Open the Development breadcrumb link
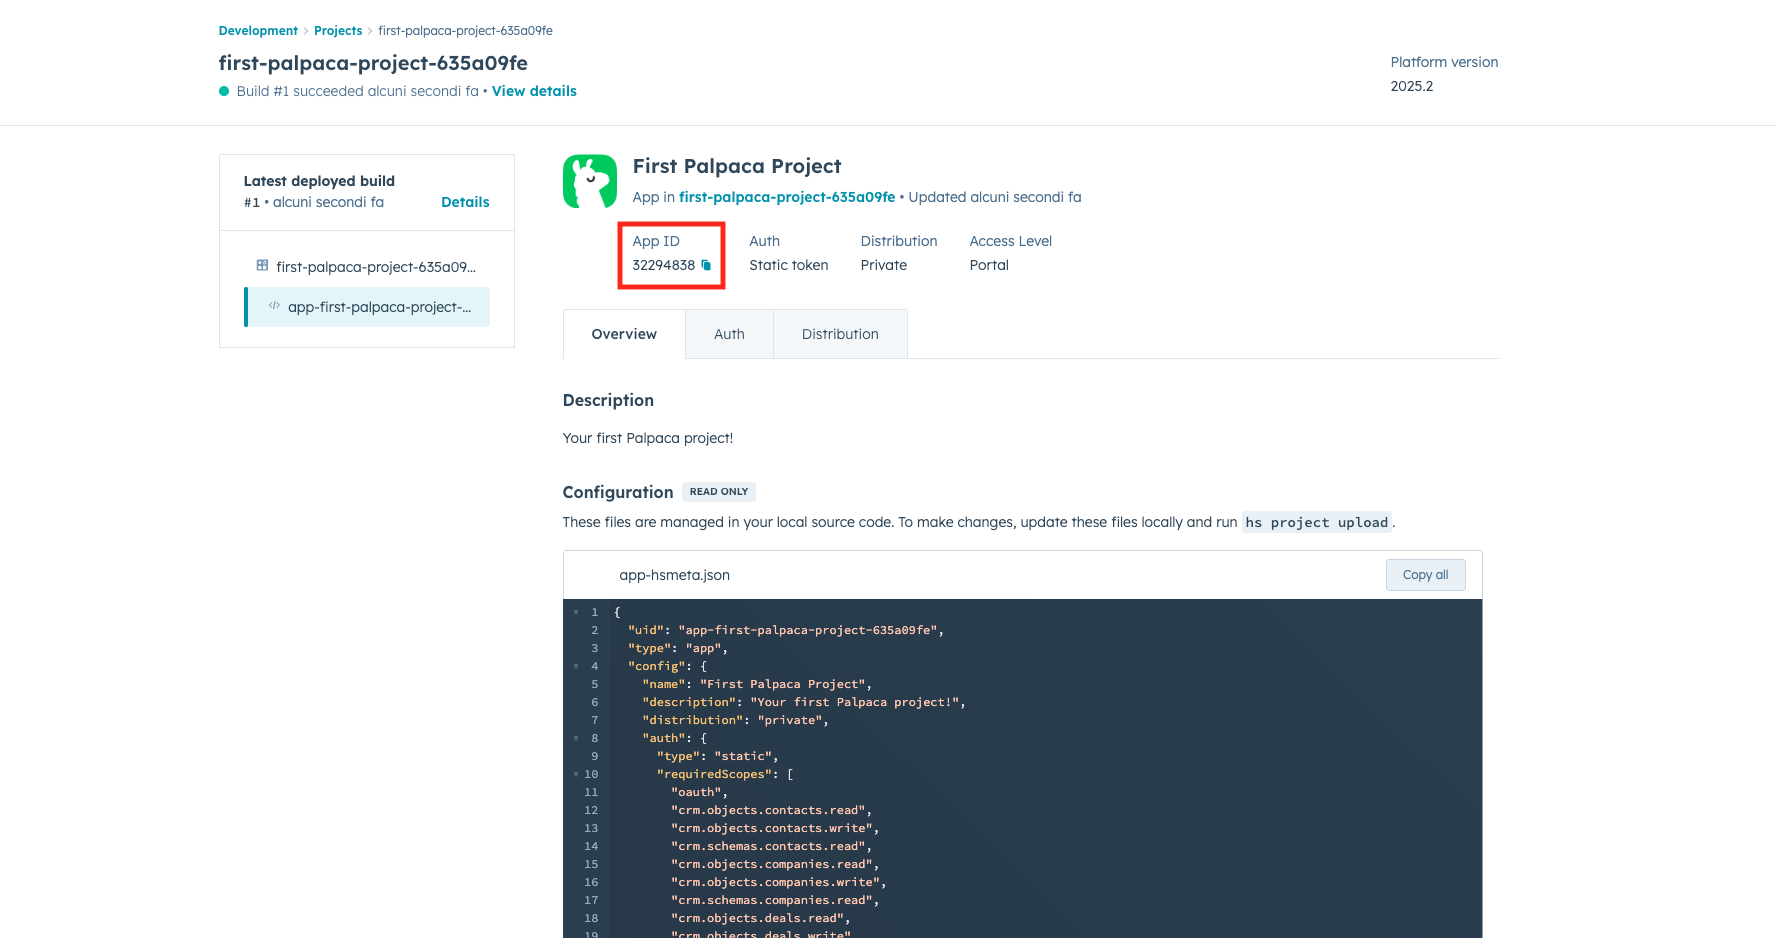 click(x=257, y=30)
